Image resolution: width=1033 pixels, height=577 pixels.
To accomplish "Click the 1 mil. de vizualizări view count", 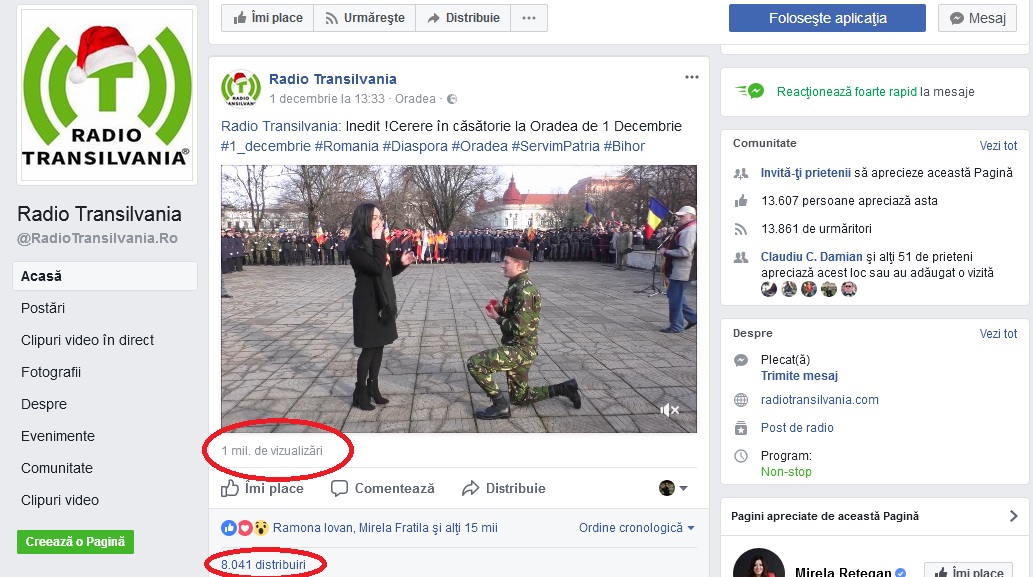I will (272, 451).
